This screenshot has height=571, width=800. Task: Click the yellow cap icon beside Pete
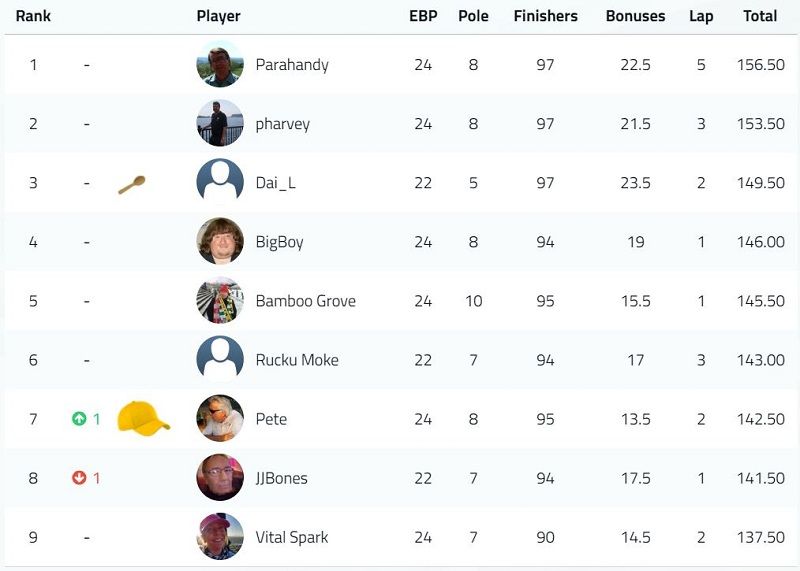point(143,418)
